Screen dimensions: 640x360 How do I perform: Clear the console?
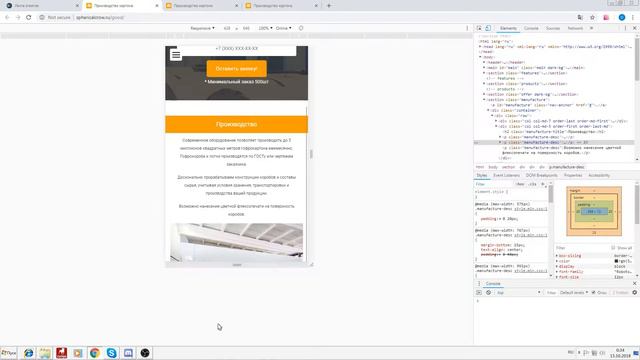489,293
